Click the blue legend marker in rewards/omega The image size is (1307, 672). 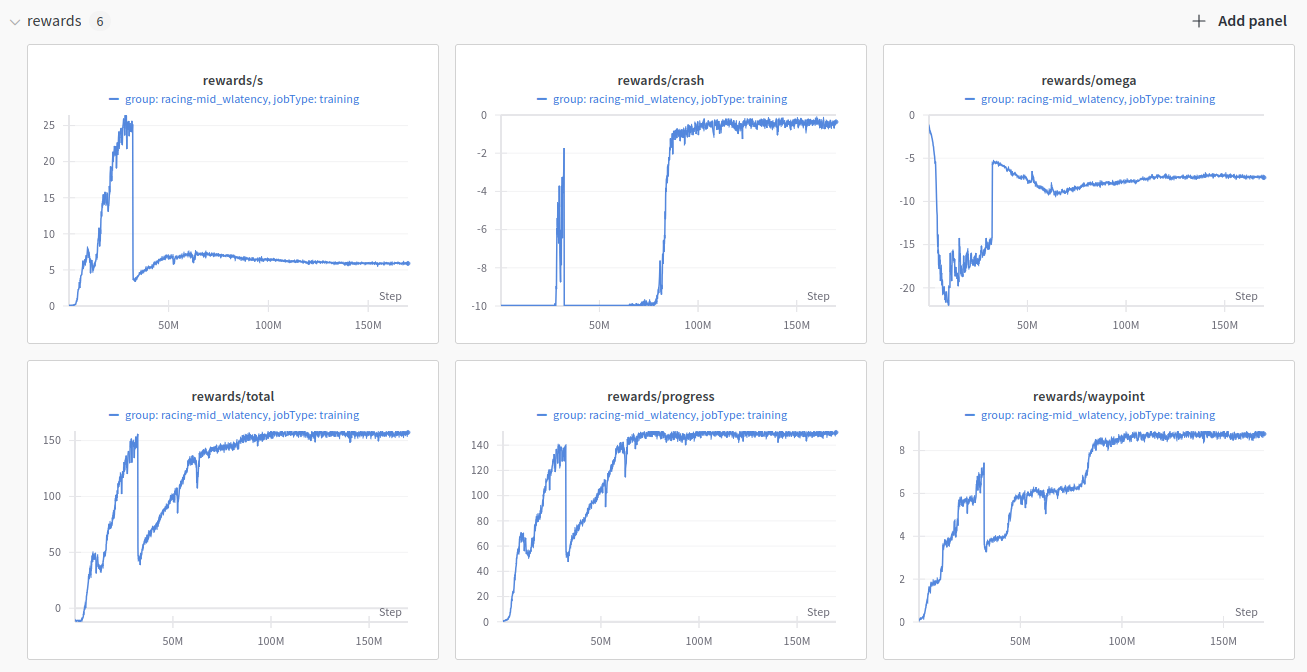pos(968,99)
